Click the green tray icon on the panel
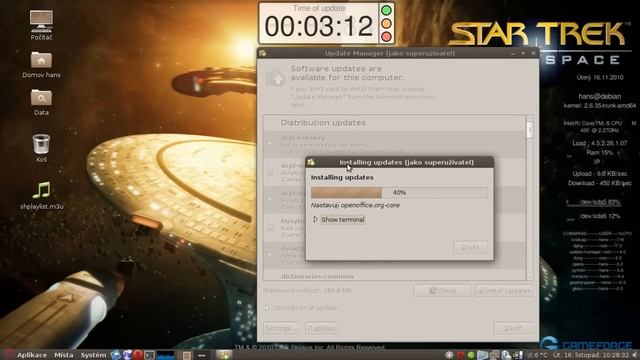 pos(471,355)
